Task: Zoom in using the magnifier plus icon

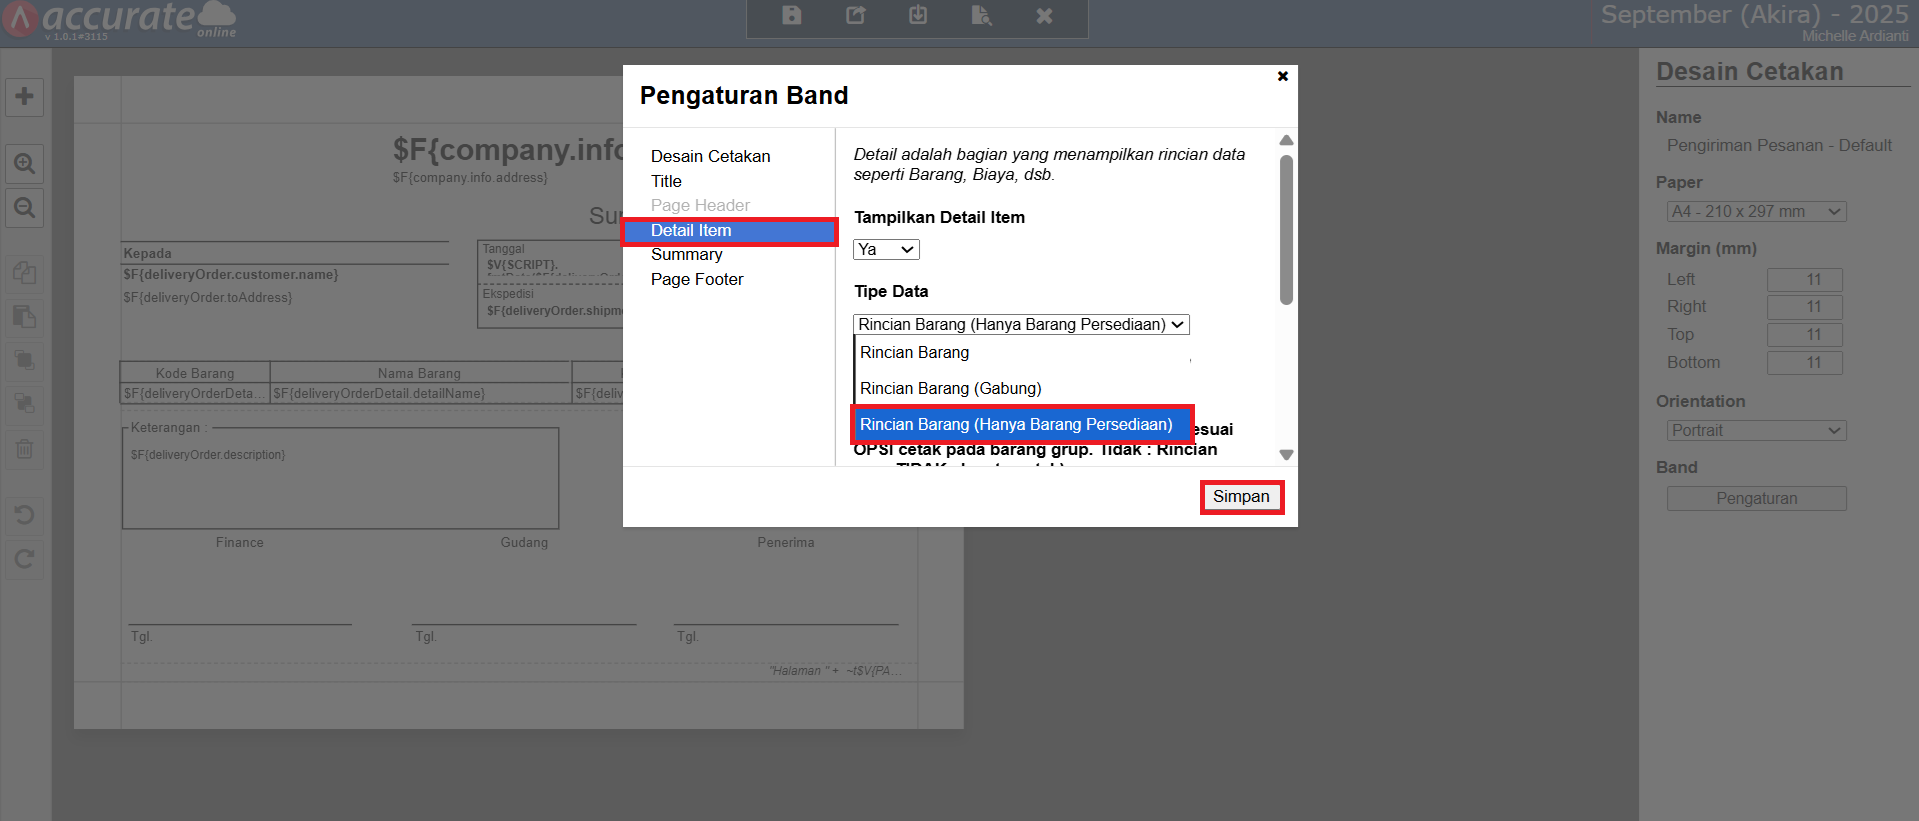Action: click(x=25, y=163)
